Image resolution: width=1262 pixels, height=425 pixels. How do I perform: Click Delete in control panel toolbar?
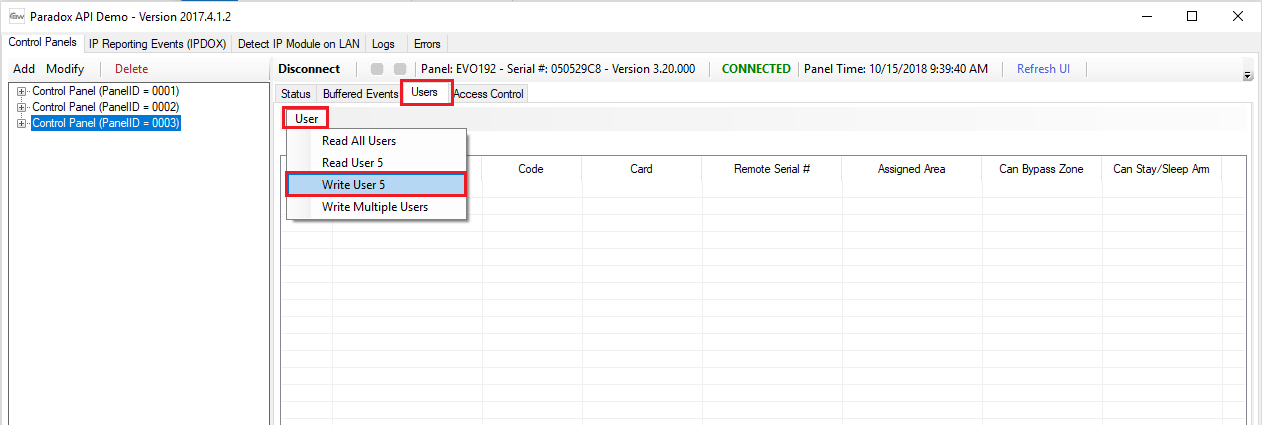pyautogui.click(x=131, y=69)
